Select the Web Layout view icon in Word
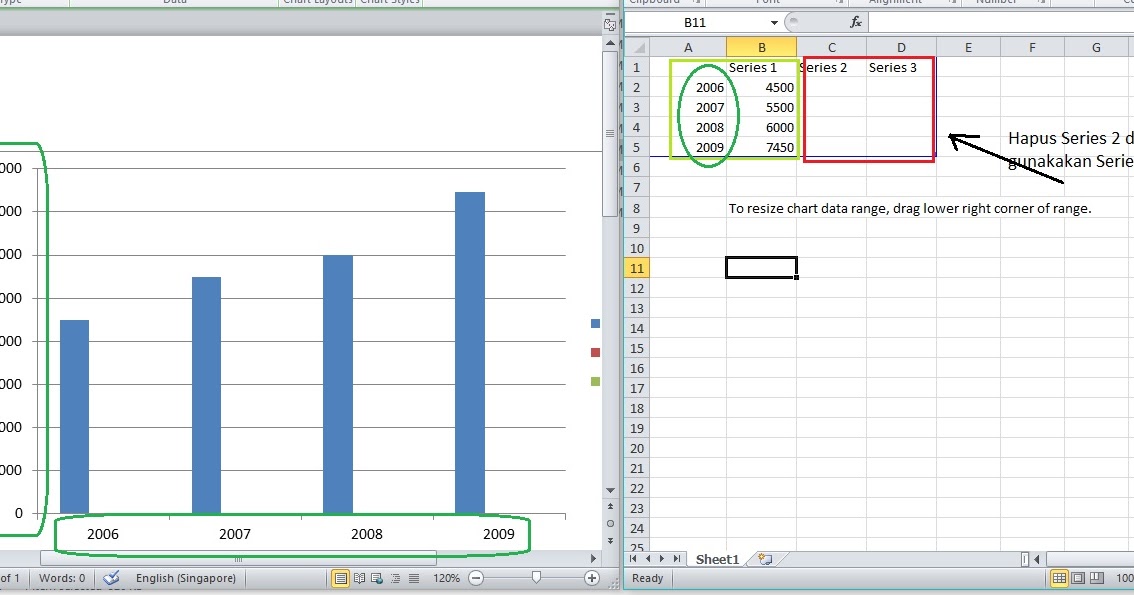The height and width of the screenshot is (595, 1134). [376, 578]
